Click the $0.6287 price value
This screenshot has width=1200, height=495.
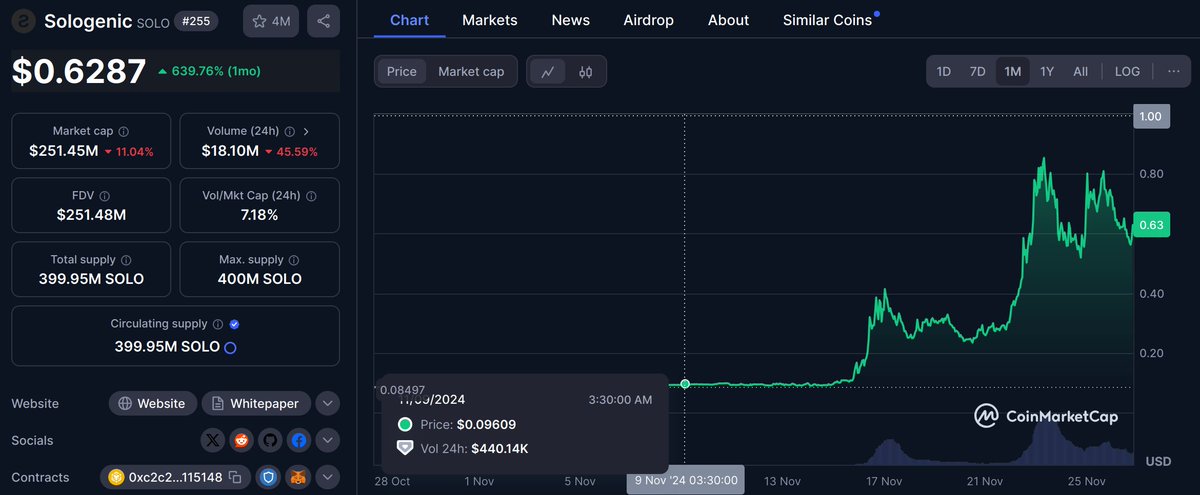(x=78, y=70)
